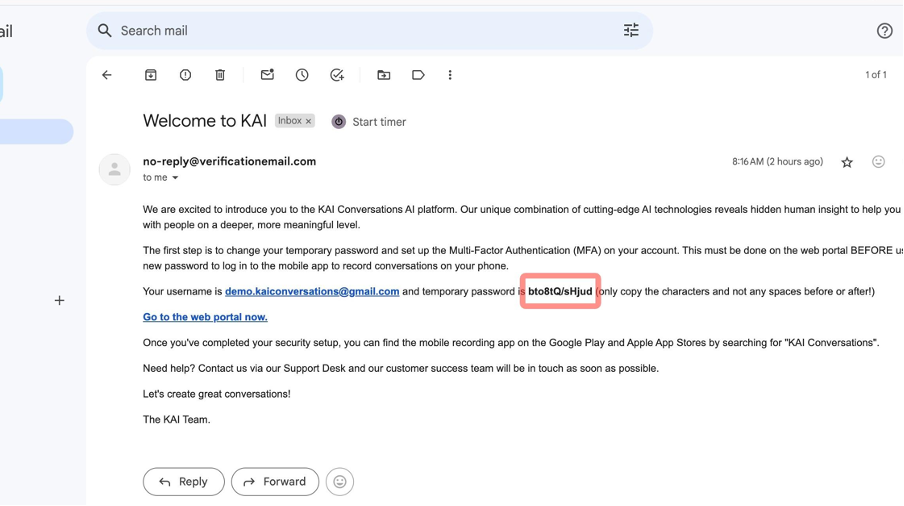
Task: Click the Forward button
Action: click(x=275, y=482)
